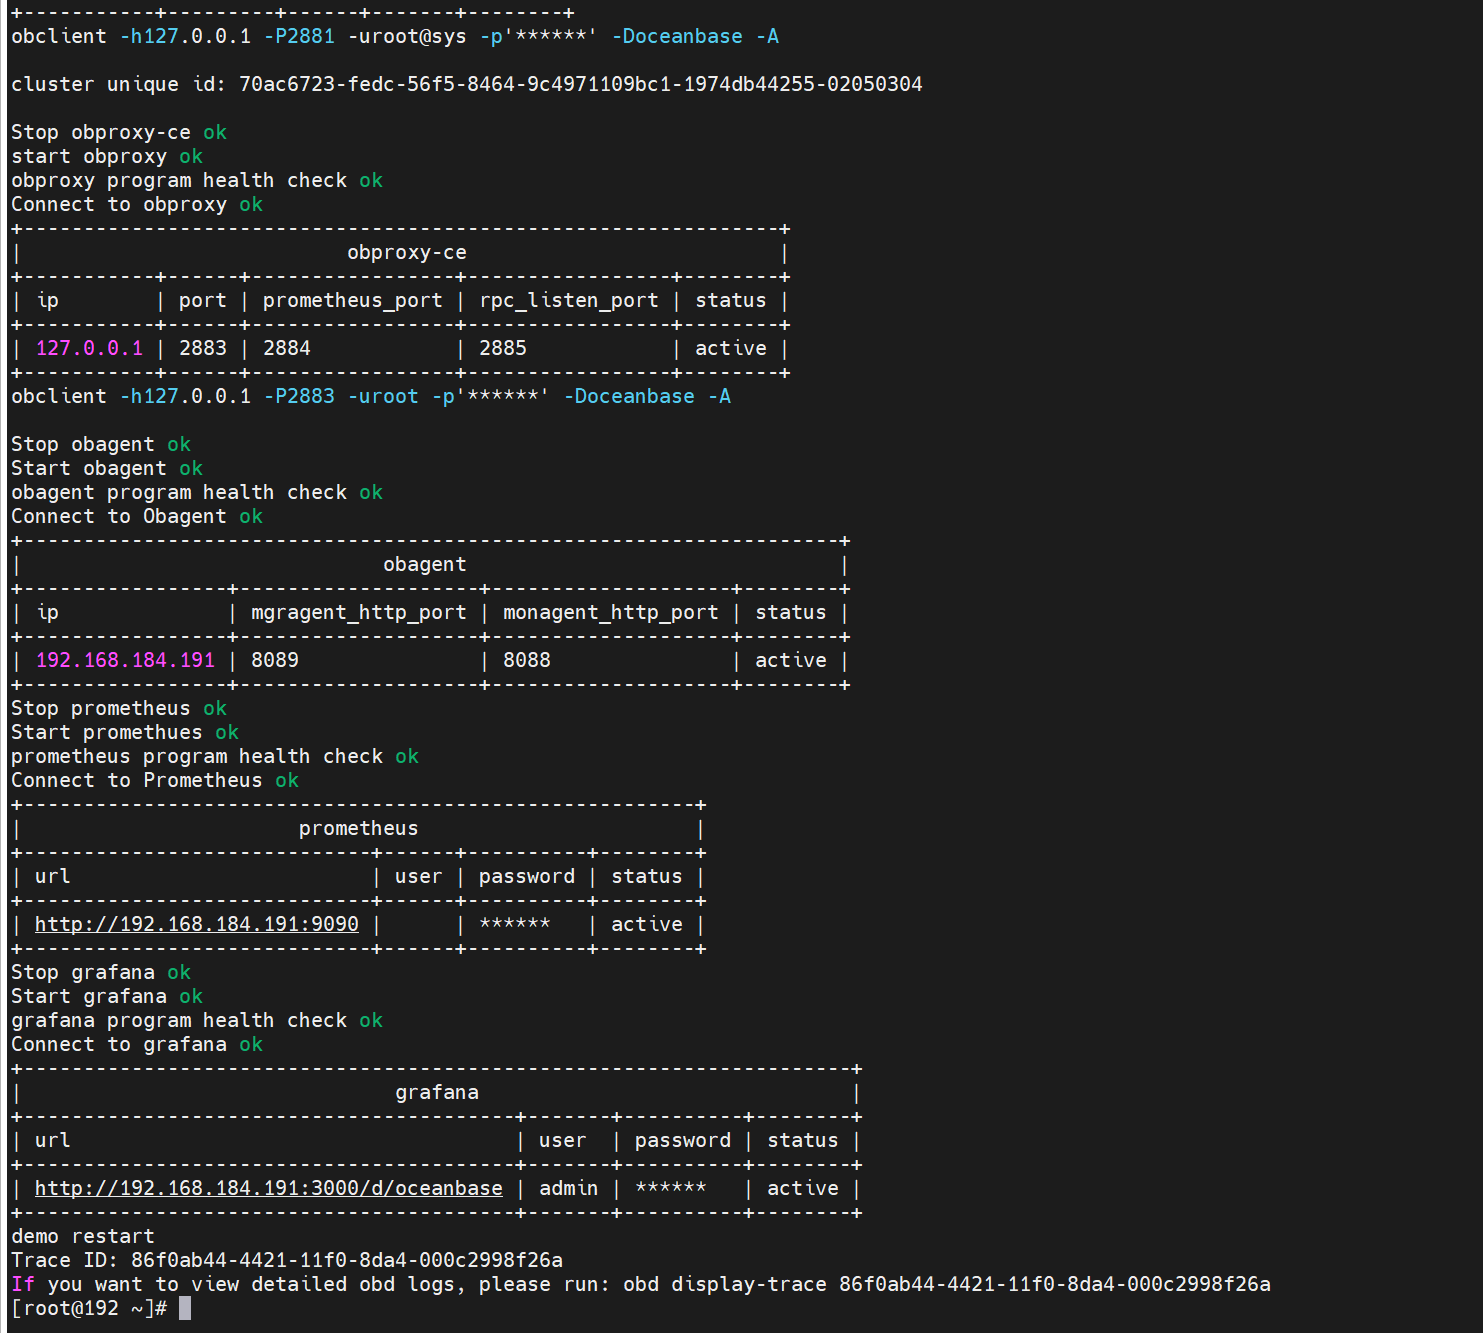1483x1333 pixels.
Task: Click the 'demo restart' line
Action: point(83,1236)
